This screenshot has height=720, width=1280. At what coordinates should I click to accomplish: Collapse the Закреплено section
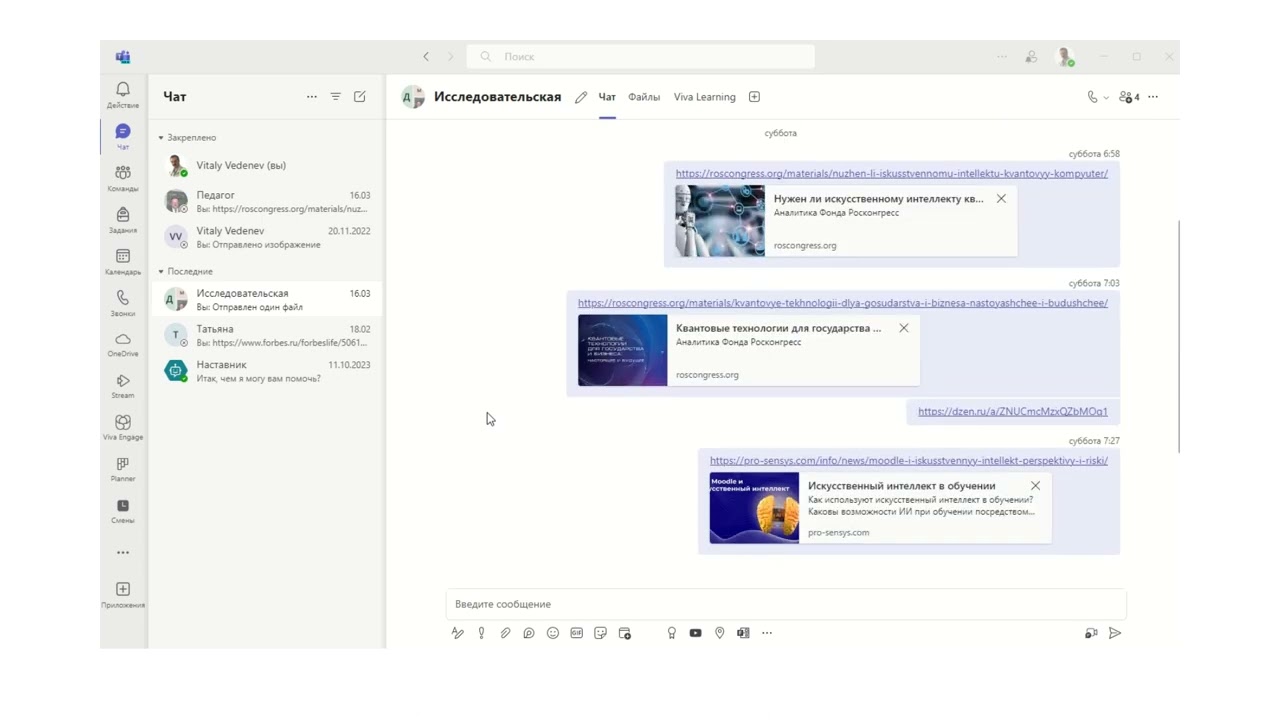point(187,138)
